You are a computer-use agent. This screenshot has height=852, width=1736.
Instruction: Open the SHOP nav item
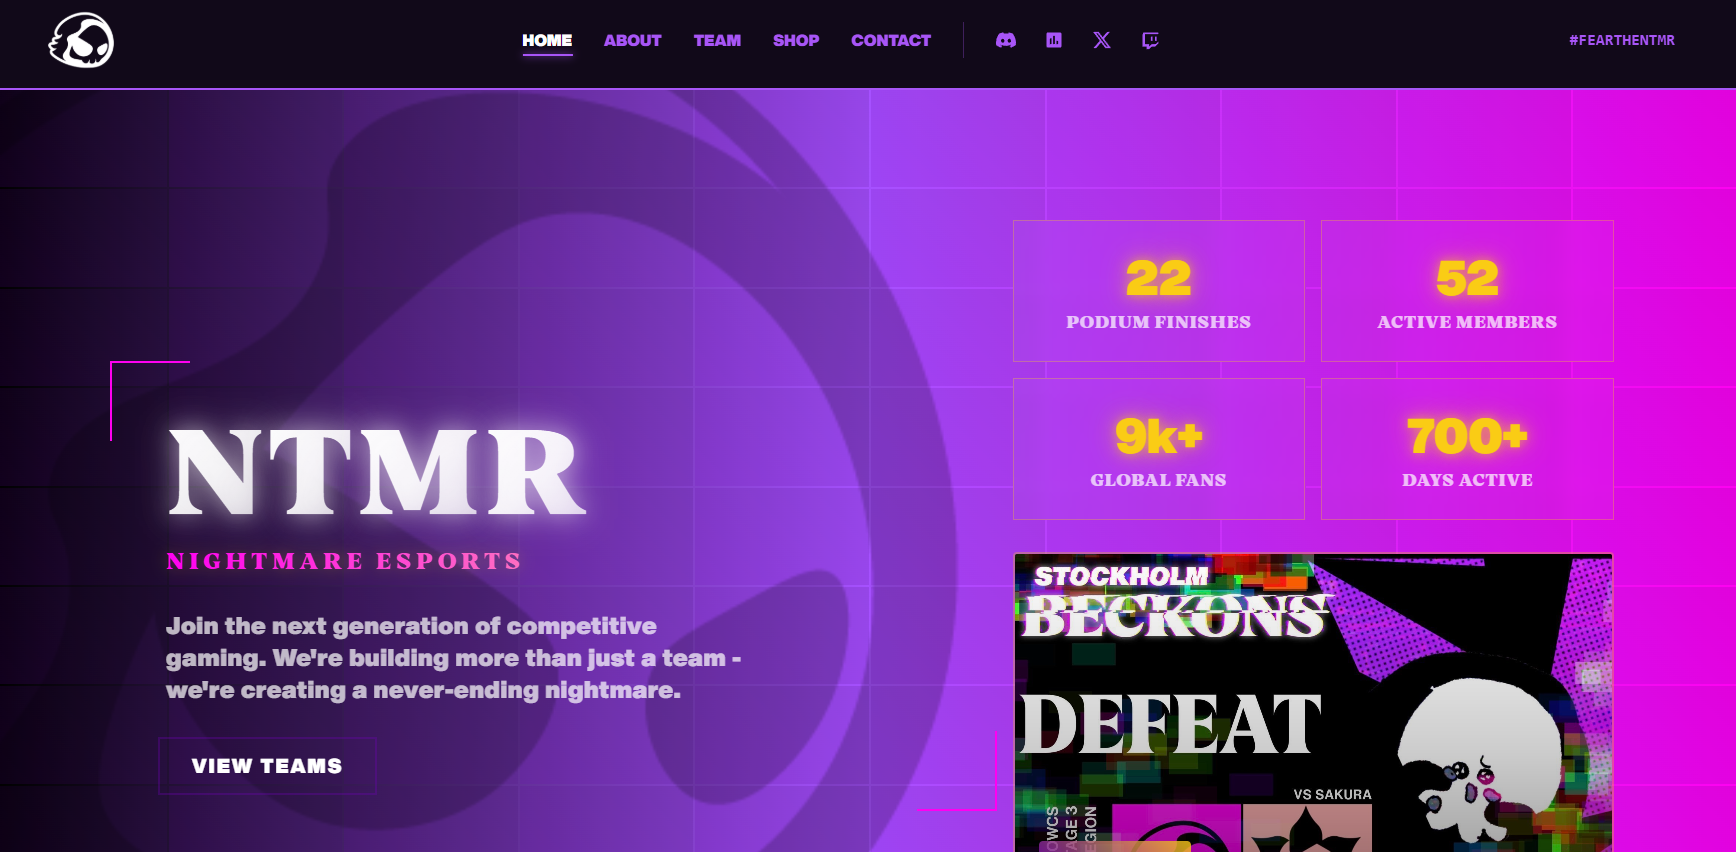point(796,40)
